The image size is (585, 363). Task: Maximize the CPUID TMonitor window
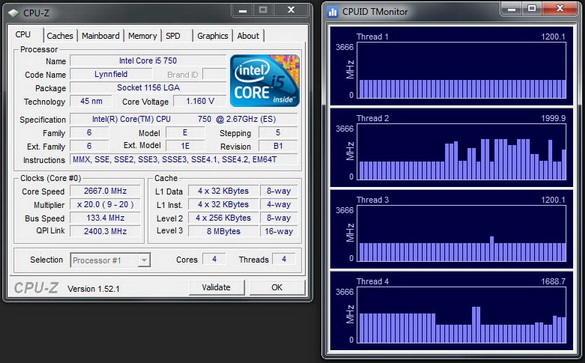click(x=532, y=9)
